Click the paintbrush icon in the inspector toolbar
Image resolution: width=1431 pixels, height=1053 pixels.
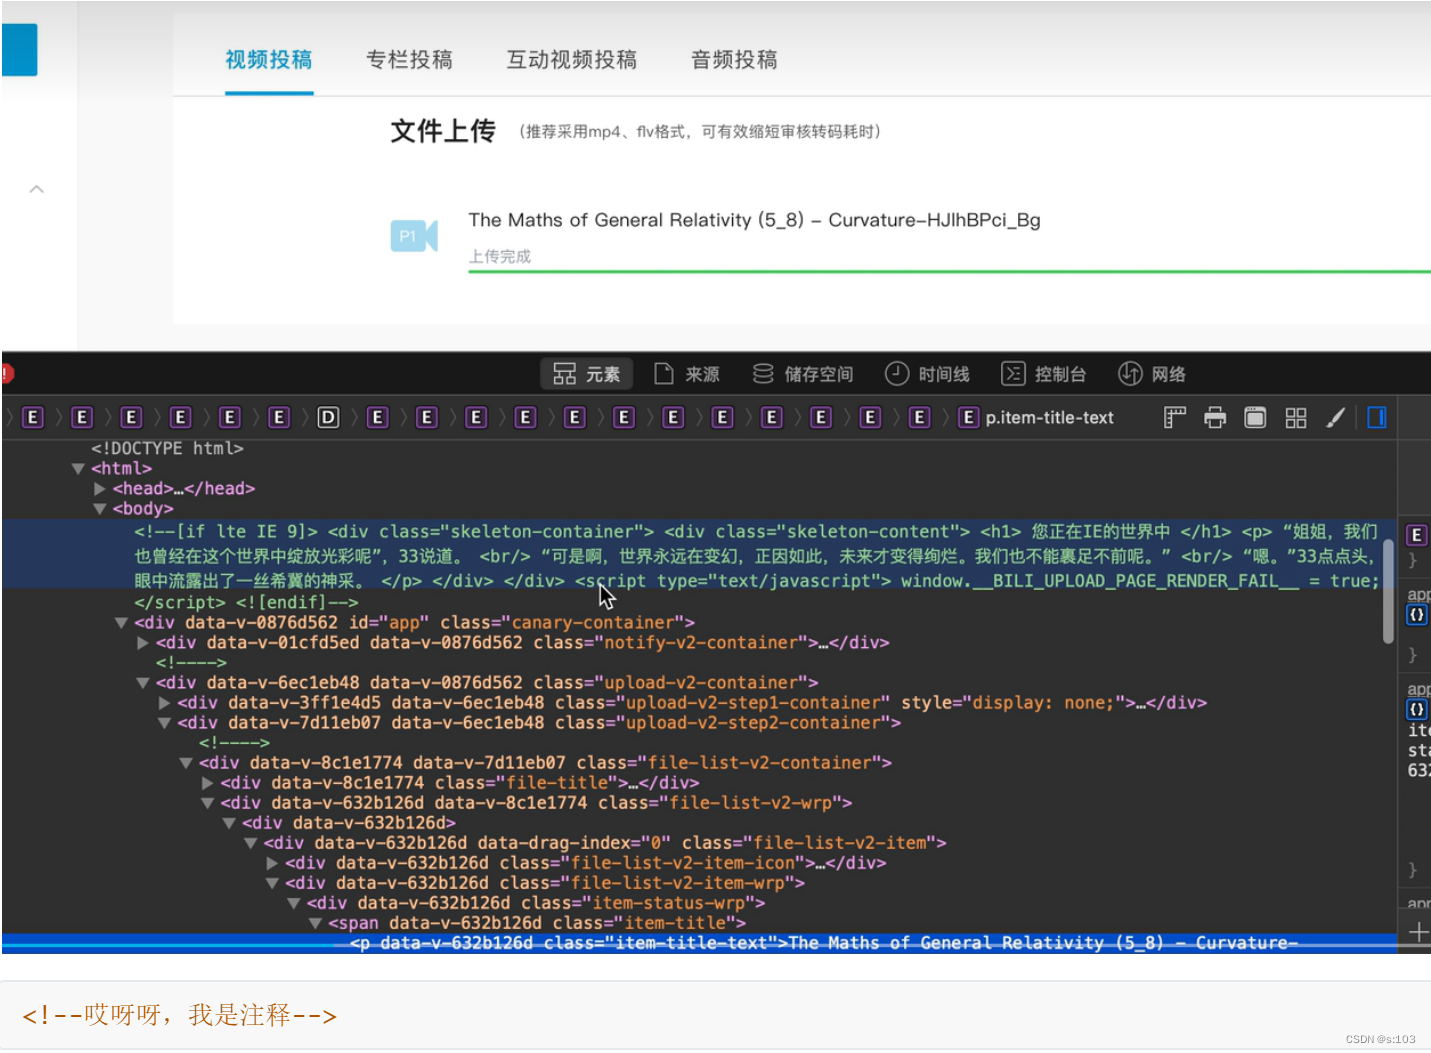coord(1336,418)
